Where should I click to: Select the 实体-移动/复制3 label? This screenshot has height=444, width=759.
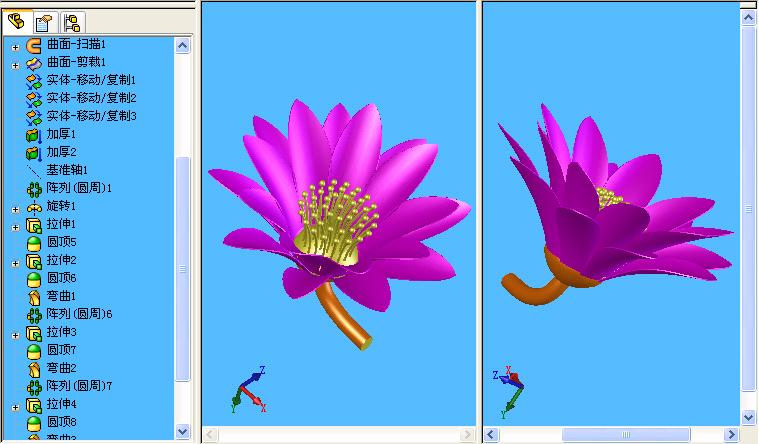(x=91, y=116)
